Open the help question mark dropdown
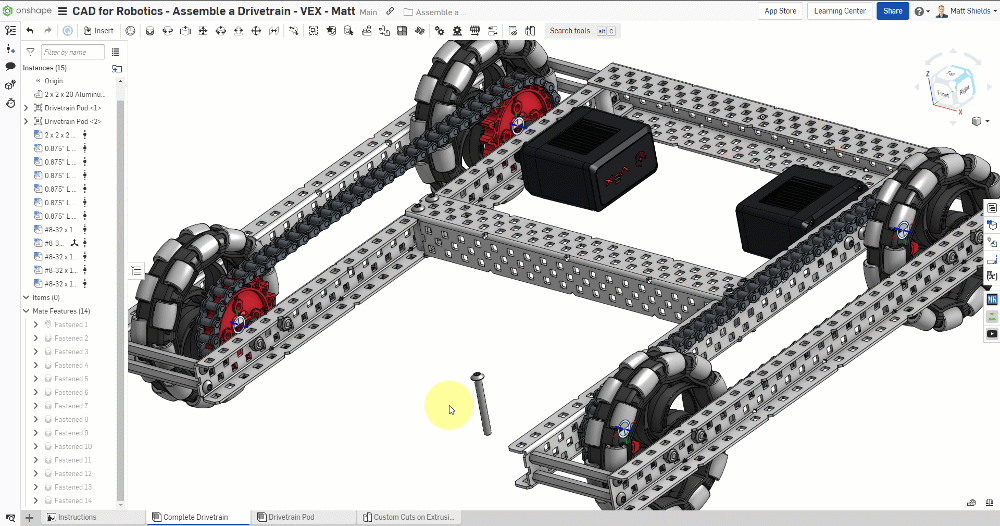The width and height of the screenshot is (1000, 526). (922, 11)
